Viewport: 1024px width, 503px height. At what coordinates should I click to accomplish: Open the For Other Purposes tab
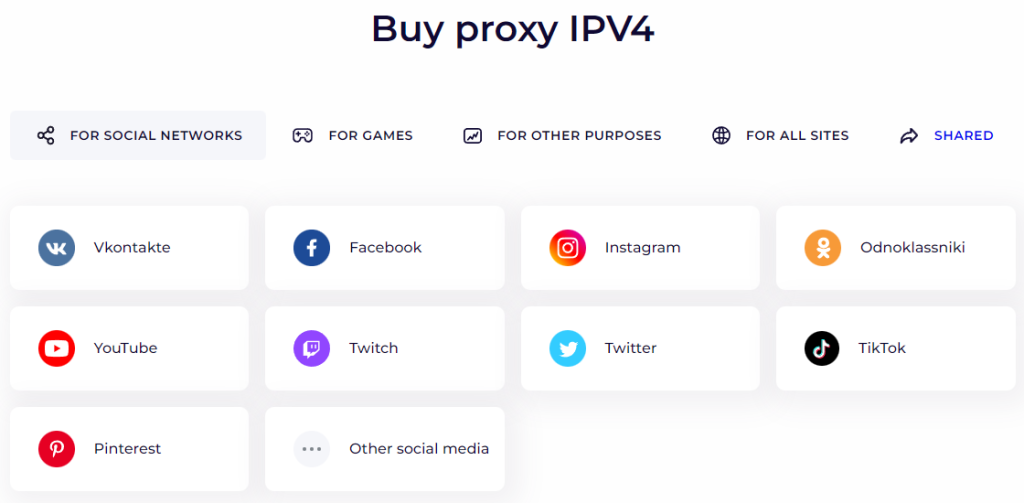coord(562,136)
